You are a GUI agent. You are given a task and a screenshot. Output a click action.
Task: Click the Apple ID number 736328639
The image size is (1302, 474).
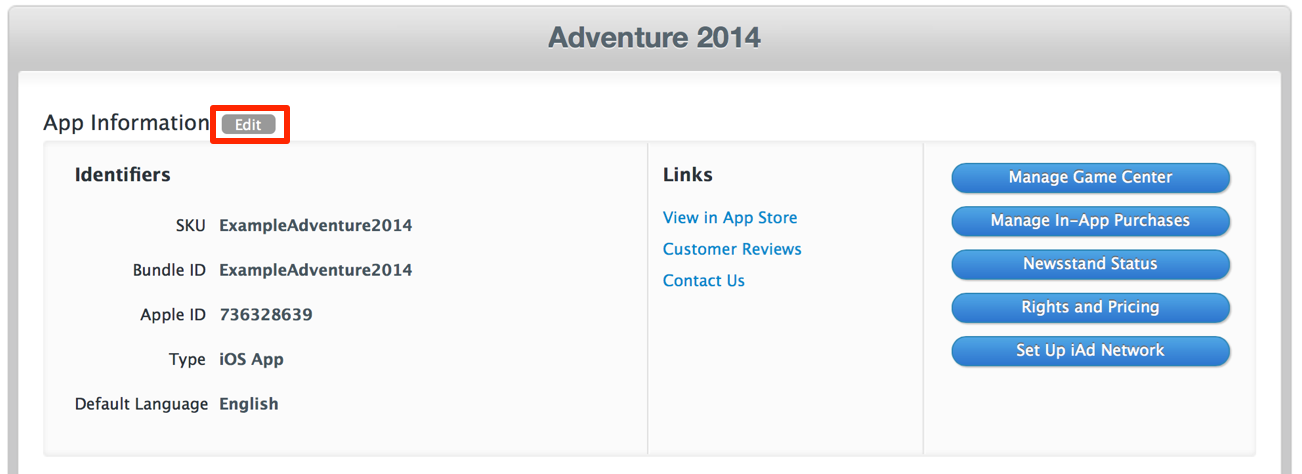(x=266, y=315)
